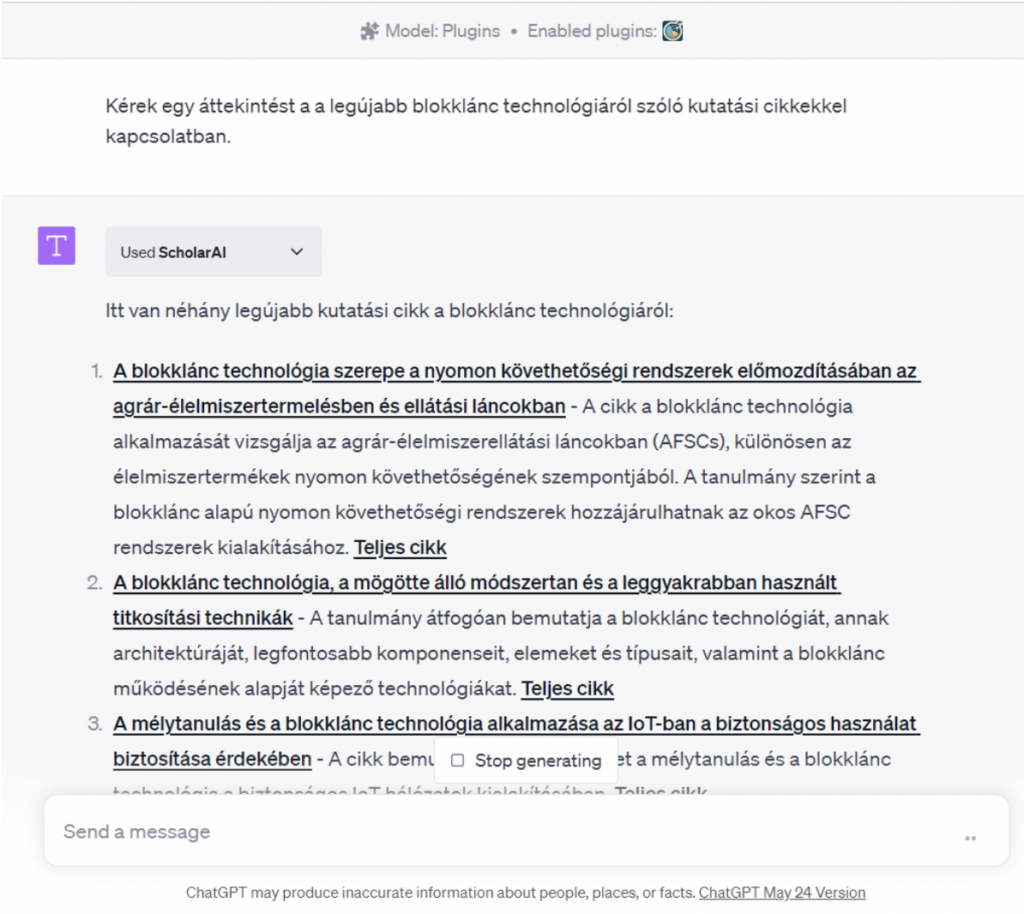Expand the Used ScholarAI details chevron
1024x914 pixels.
(297, 252)
